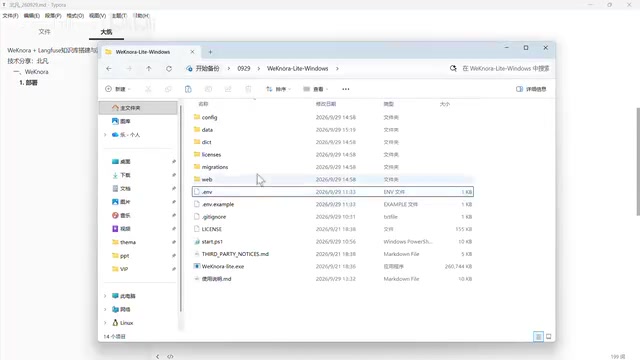The width and height of the screenshot is (640, 360).
Task: Click the Copy toolbar icon
Action: coord(168,89)
